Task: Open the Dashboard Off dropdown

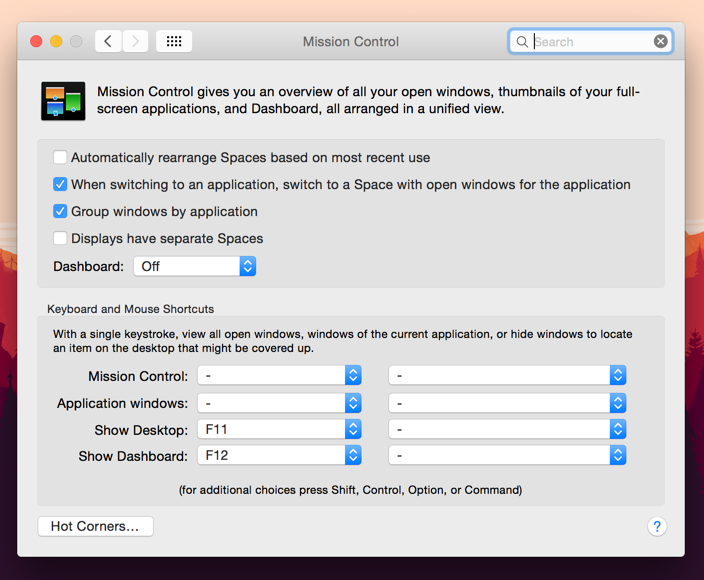Action: tap(195, 266)
